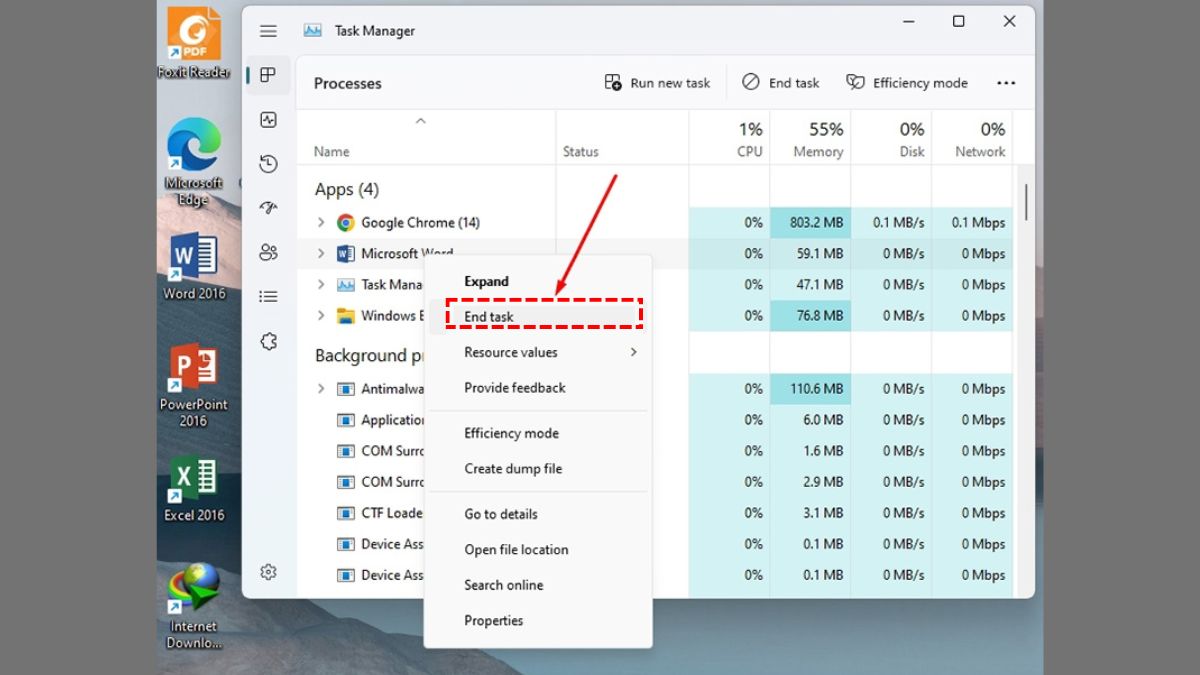This screenshot has width=1200, height=675.
Task: Open the Performance sidebar icon
Action: (268, 120)
